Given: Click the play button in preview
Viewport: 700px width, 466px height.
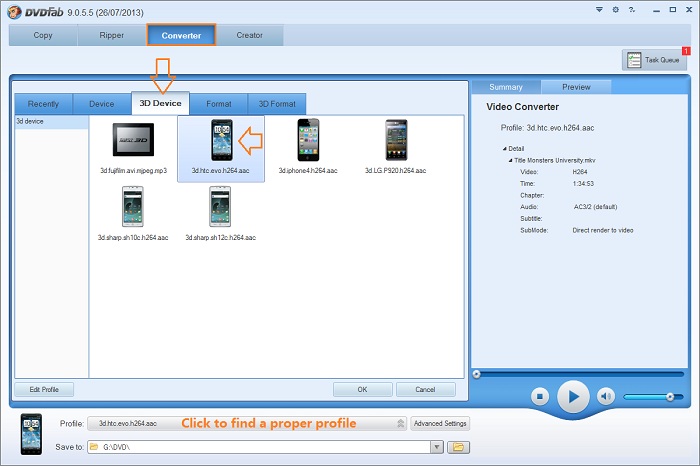Looking at the screenshot, I should [x=573, y=396].
